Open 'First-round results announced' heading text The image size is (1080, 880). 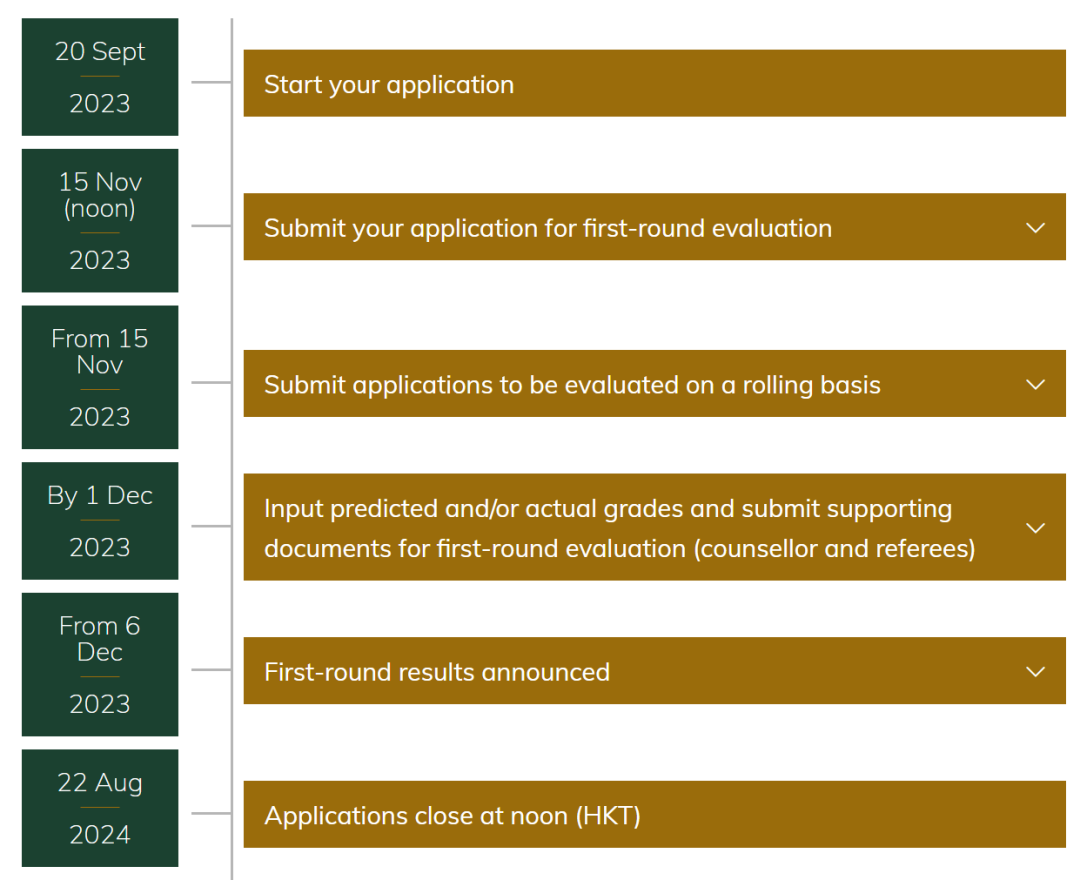click(x=437, y=672)
